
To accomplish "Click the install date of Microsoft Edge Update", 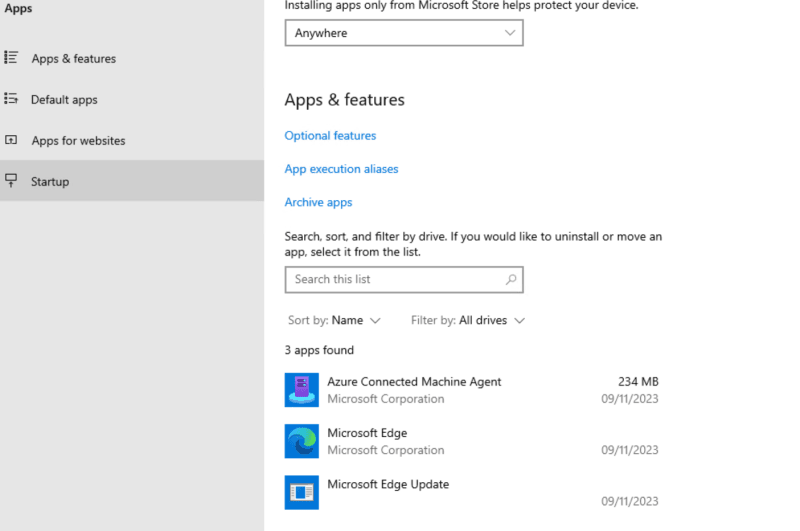I will coord(630,501).
